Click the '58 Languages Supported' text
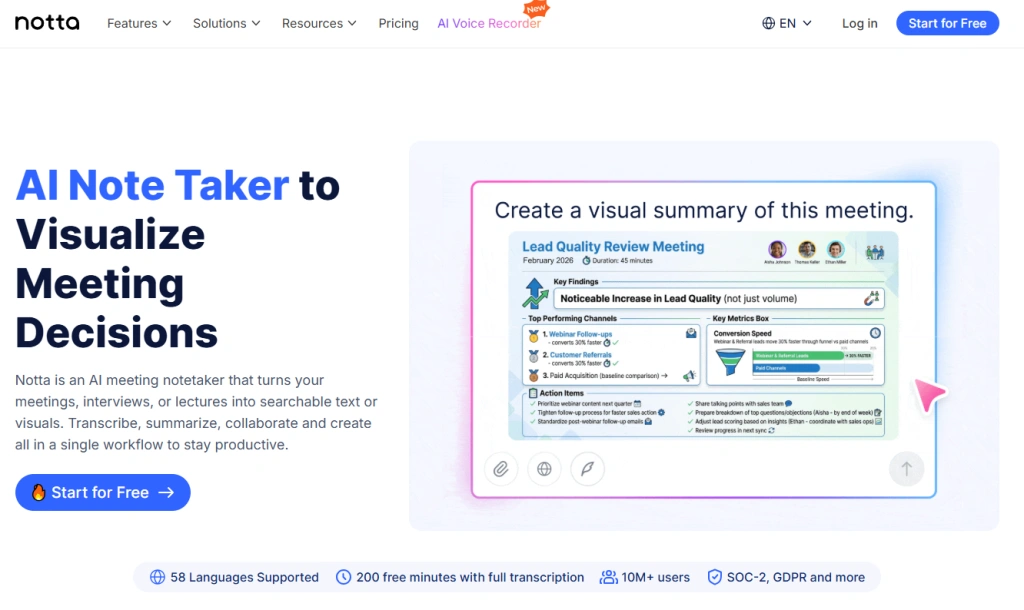 244,577
